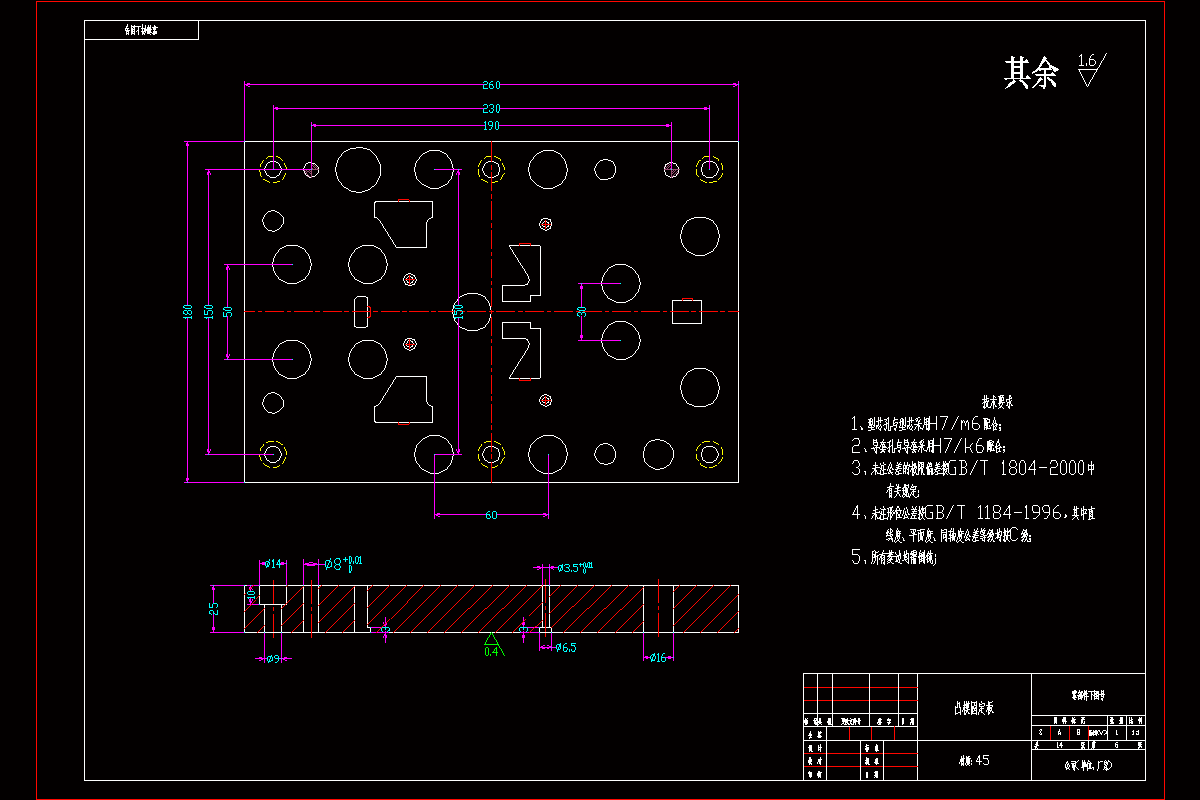Select the ø14 counterbore dimension

(x=272, y=564)
